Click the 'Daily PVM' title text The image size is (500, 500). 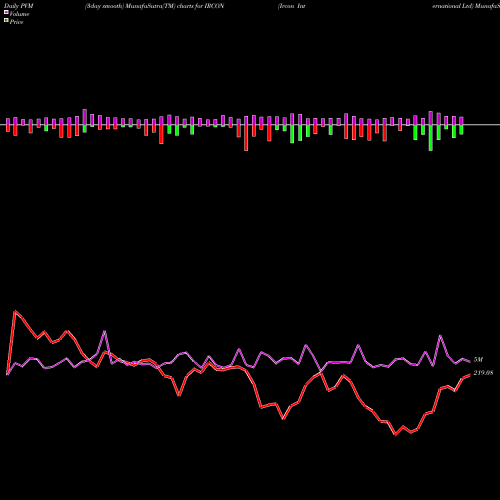pyautogui.click(x=19, y=6)
